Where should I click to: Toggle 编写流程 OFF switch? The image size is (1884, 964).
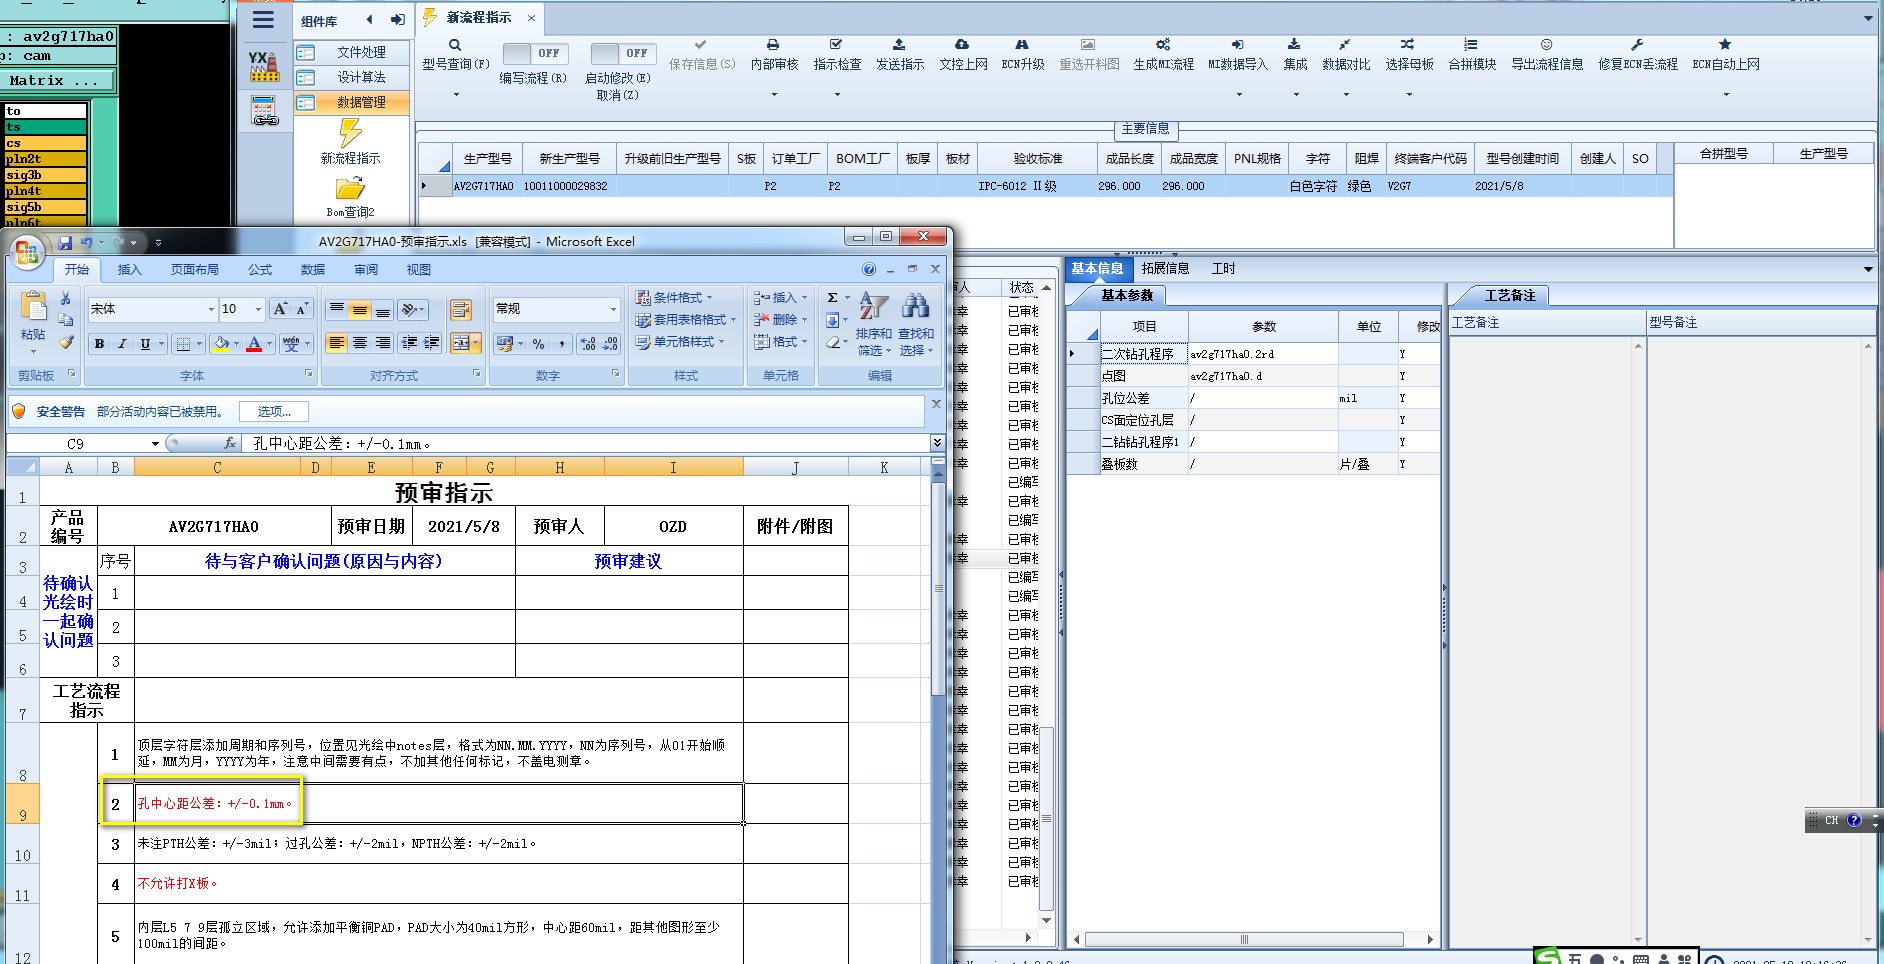535,53
